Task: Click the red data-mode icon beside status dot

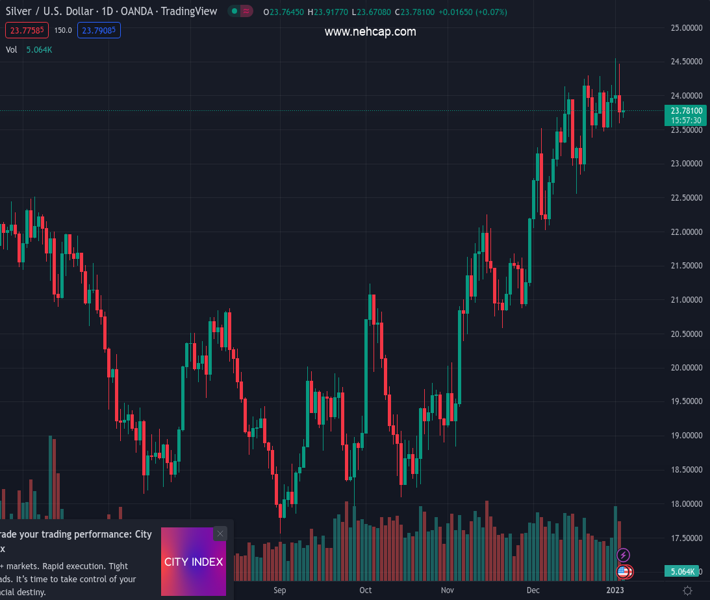Action: [x=246, y=11]
